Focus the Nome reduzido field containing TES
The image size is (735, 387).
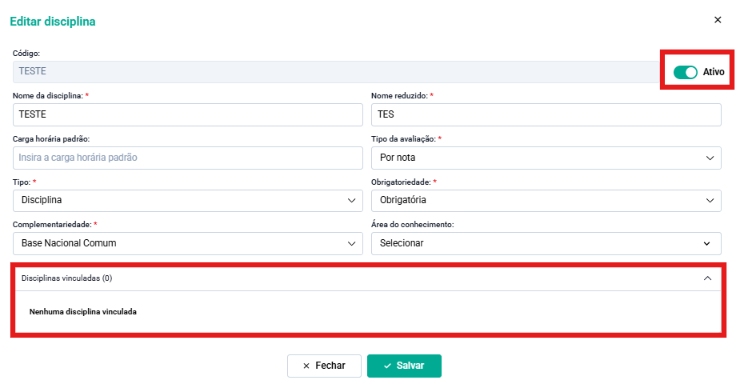coord(546,115)
